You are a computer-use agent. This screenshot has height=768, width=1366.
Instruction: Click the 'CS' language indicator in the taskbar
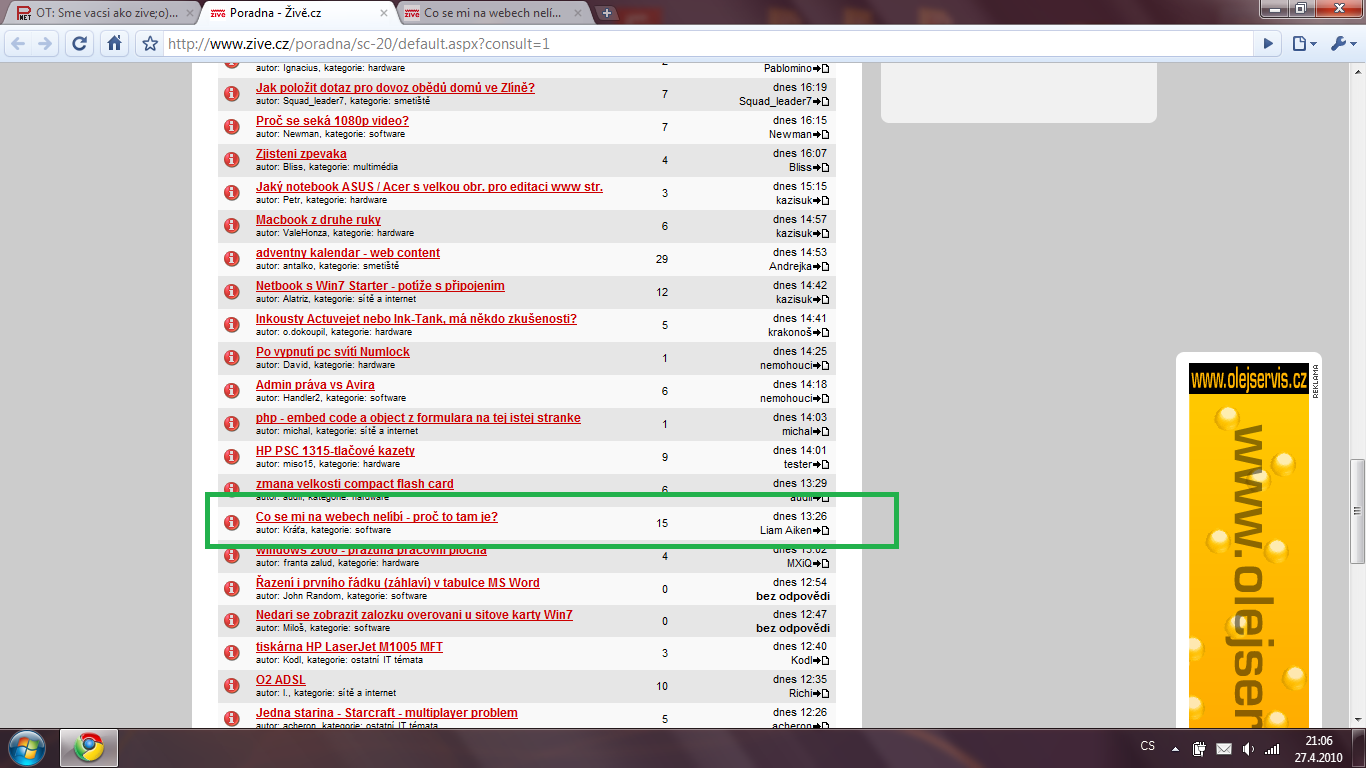tap(1148, 746)
